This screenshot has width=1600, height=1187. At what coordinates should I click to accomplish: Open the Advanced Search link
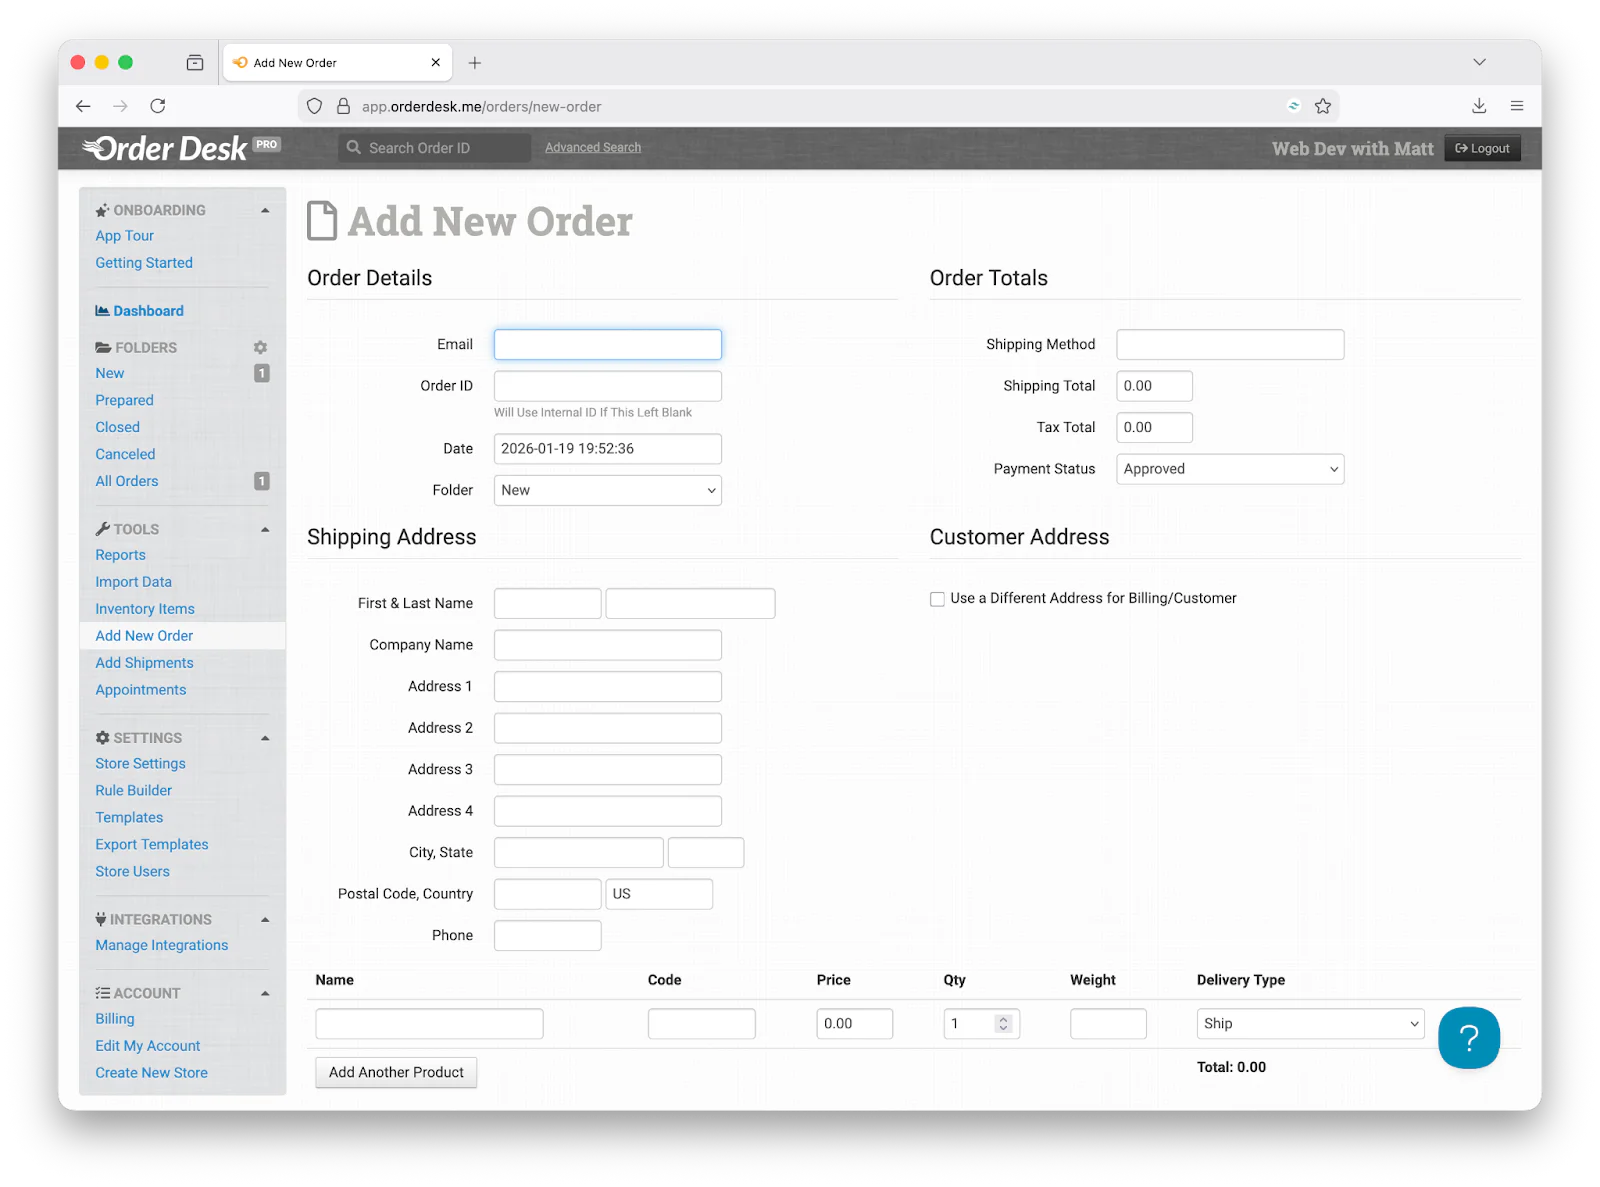592,147
